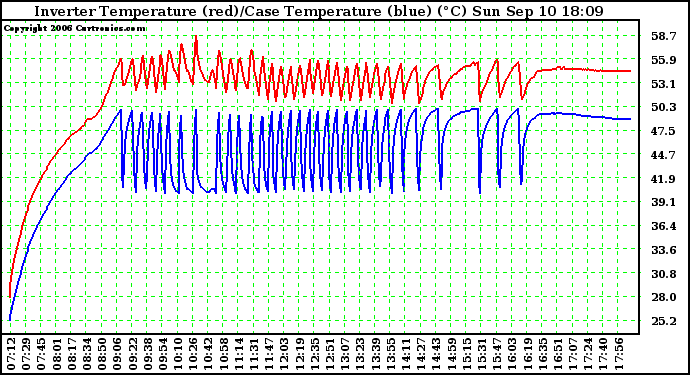Screen dimensions: 690x375
Task: Select the 28.0 y-axis label
Action: click(664, 297)
